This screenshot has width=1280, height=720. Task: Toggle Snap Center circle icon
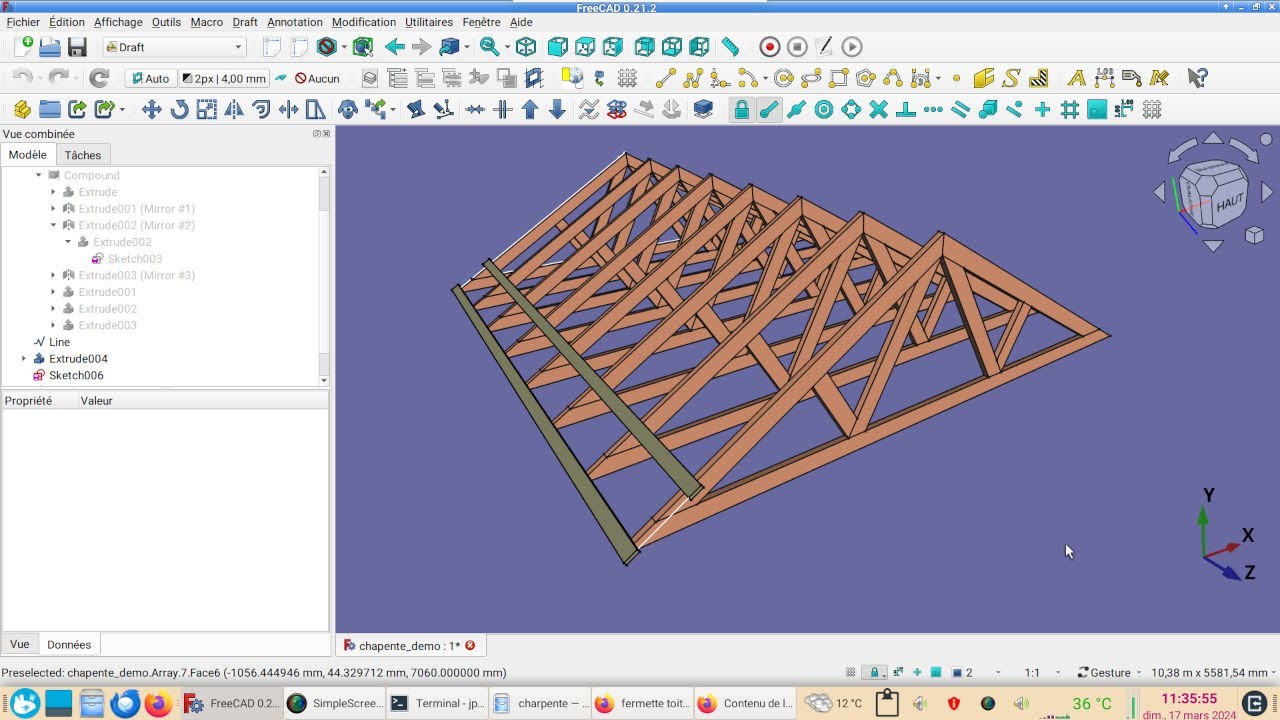[x=824, y=109]
